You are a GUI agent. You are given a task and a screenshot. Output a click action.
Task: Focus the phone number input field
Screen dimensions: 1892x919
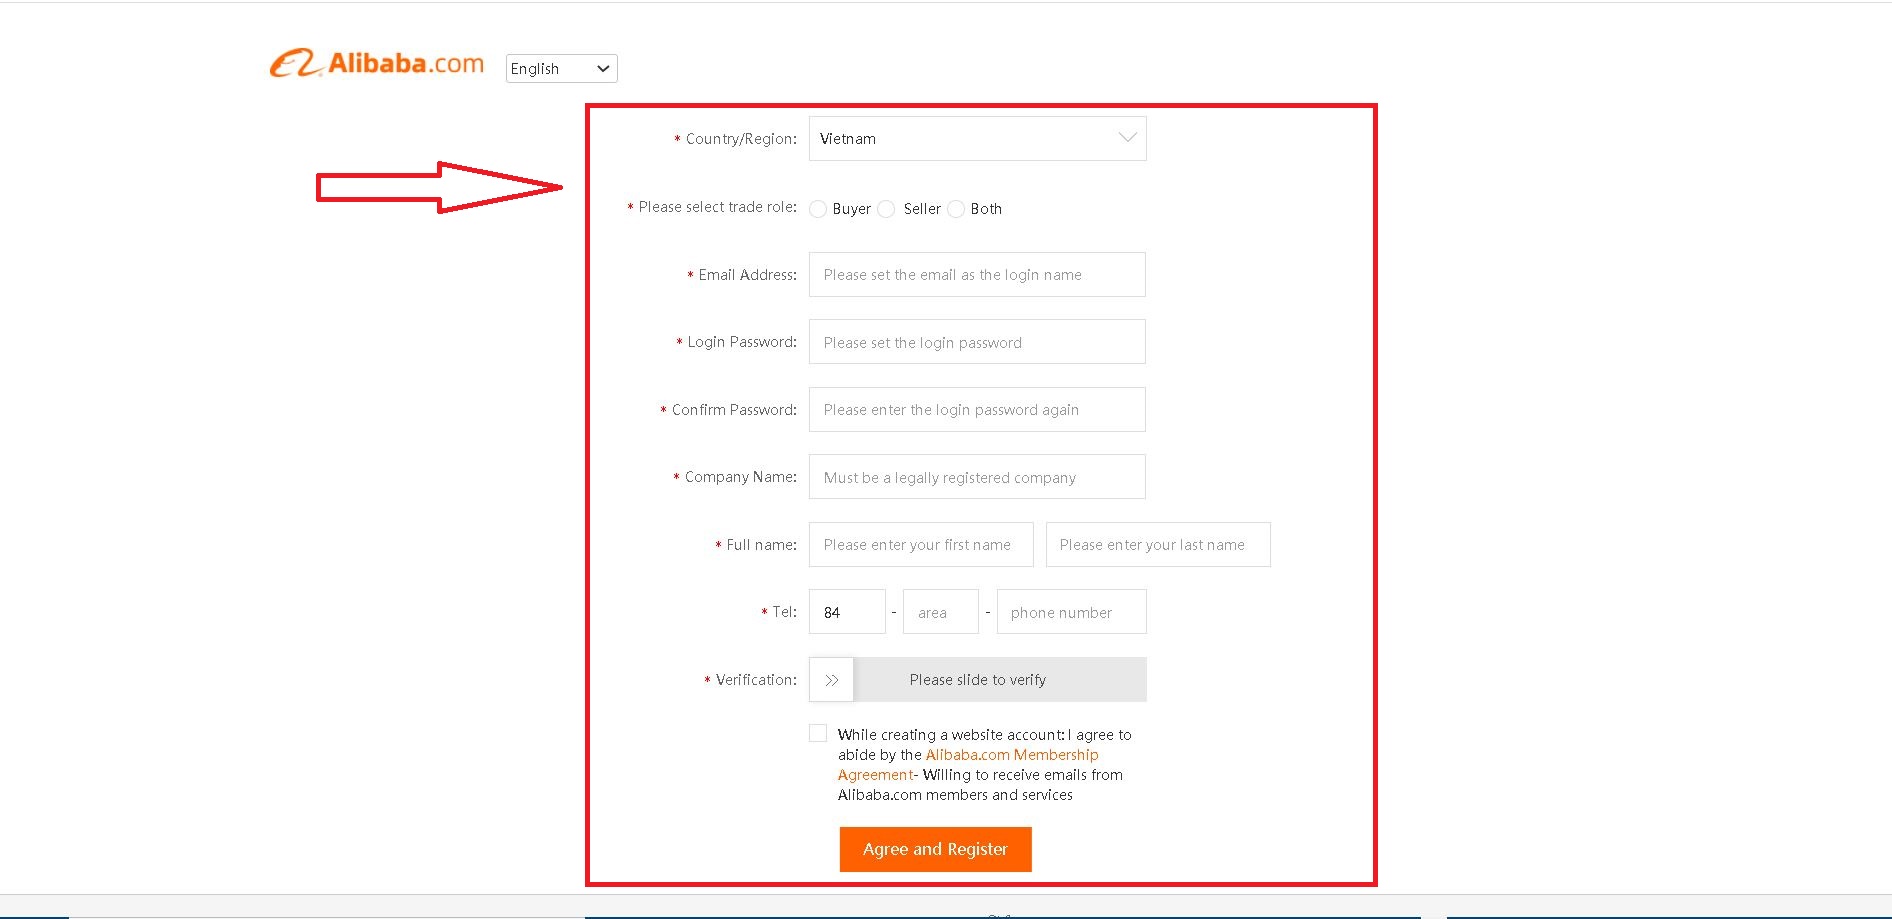[1071, 612]
